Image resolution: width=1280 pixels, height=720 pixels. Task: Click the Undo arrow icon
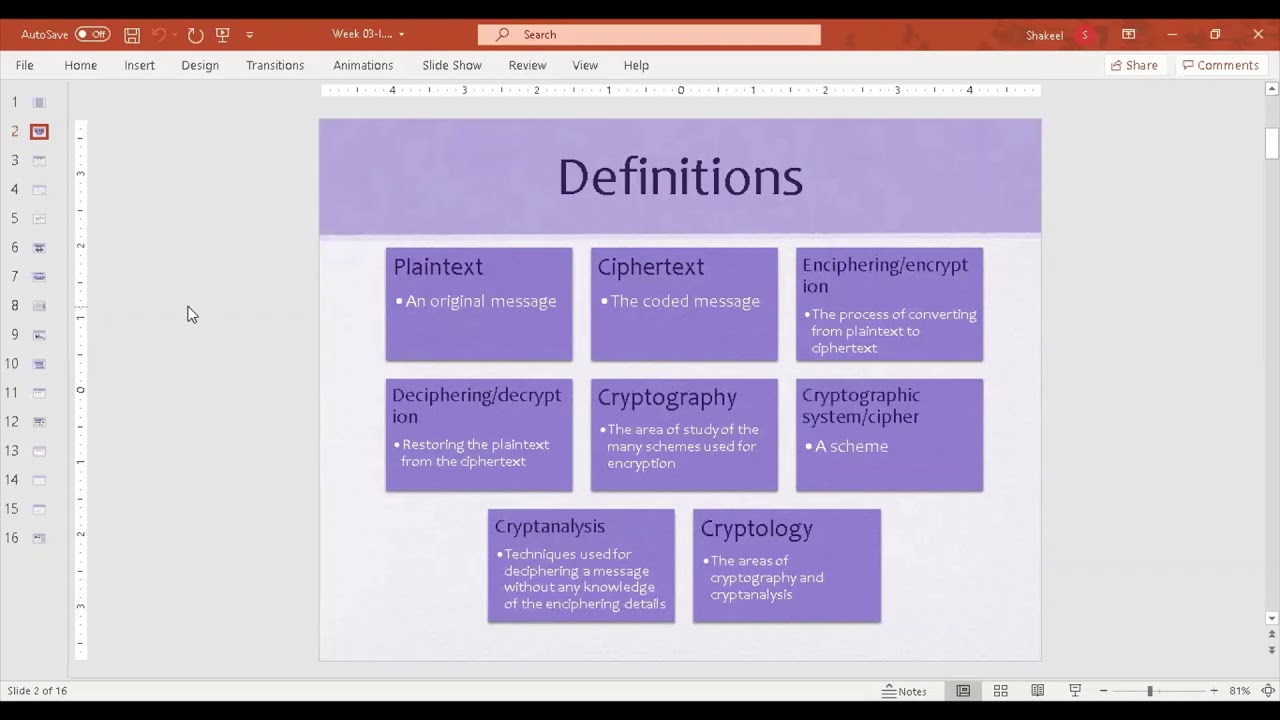[158, 34]
